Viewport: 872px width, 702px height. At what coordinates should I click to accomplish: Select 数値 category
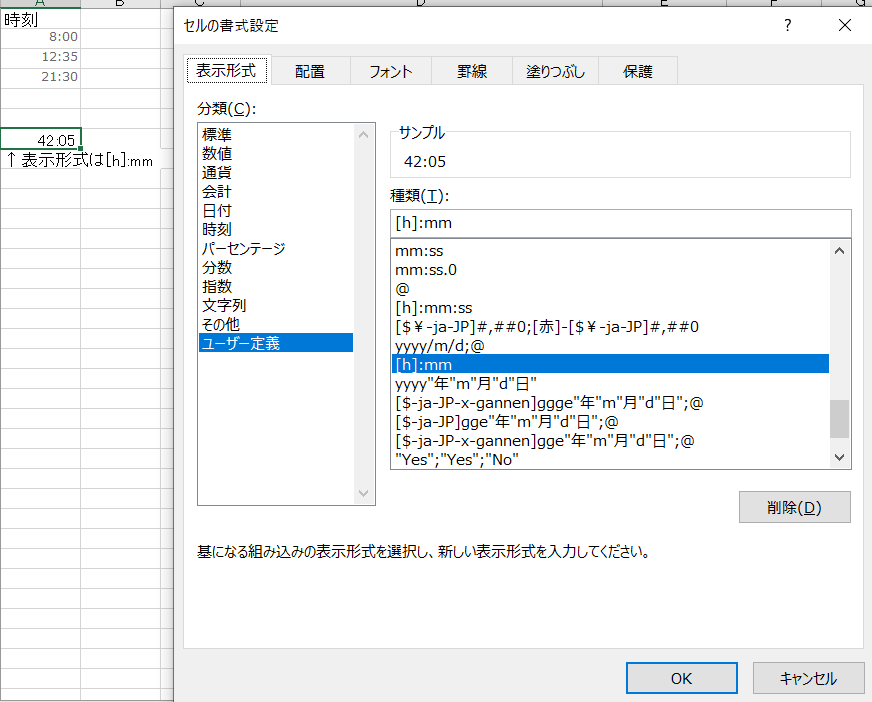(x=276, y=154)
